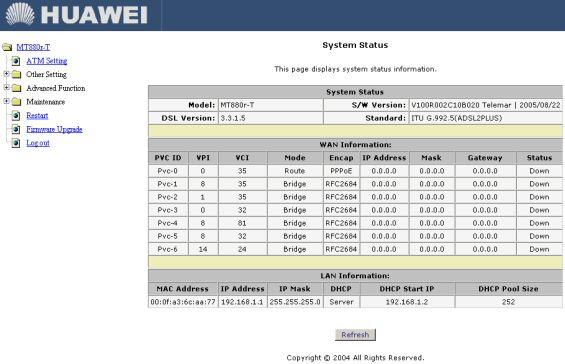Select Maintenance in the tree
Image resolution: width=565 pixels, height=364 pixels.
(x=45, y=102)
